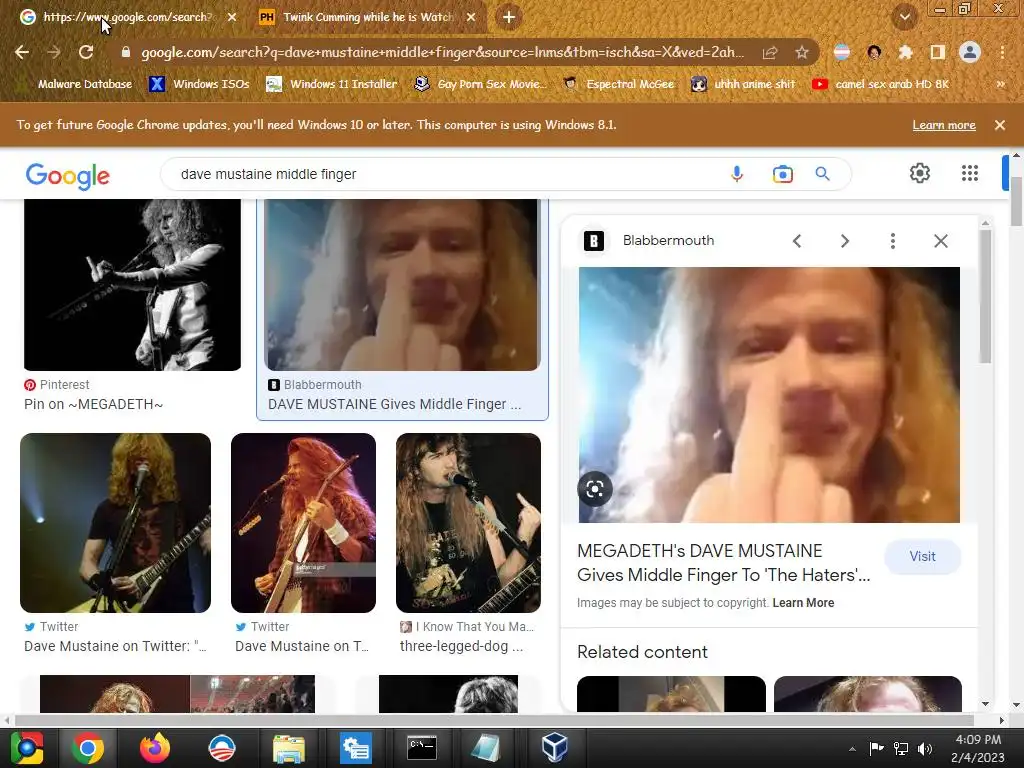
Task: Click the horizontal scrollbar at page bottom
Action: pyautogui.click(x=494, y=720)
